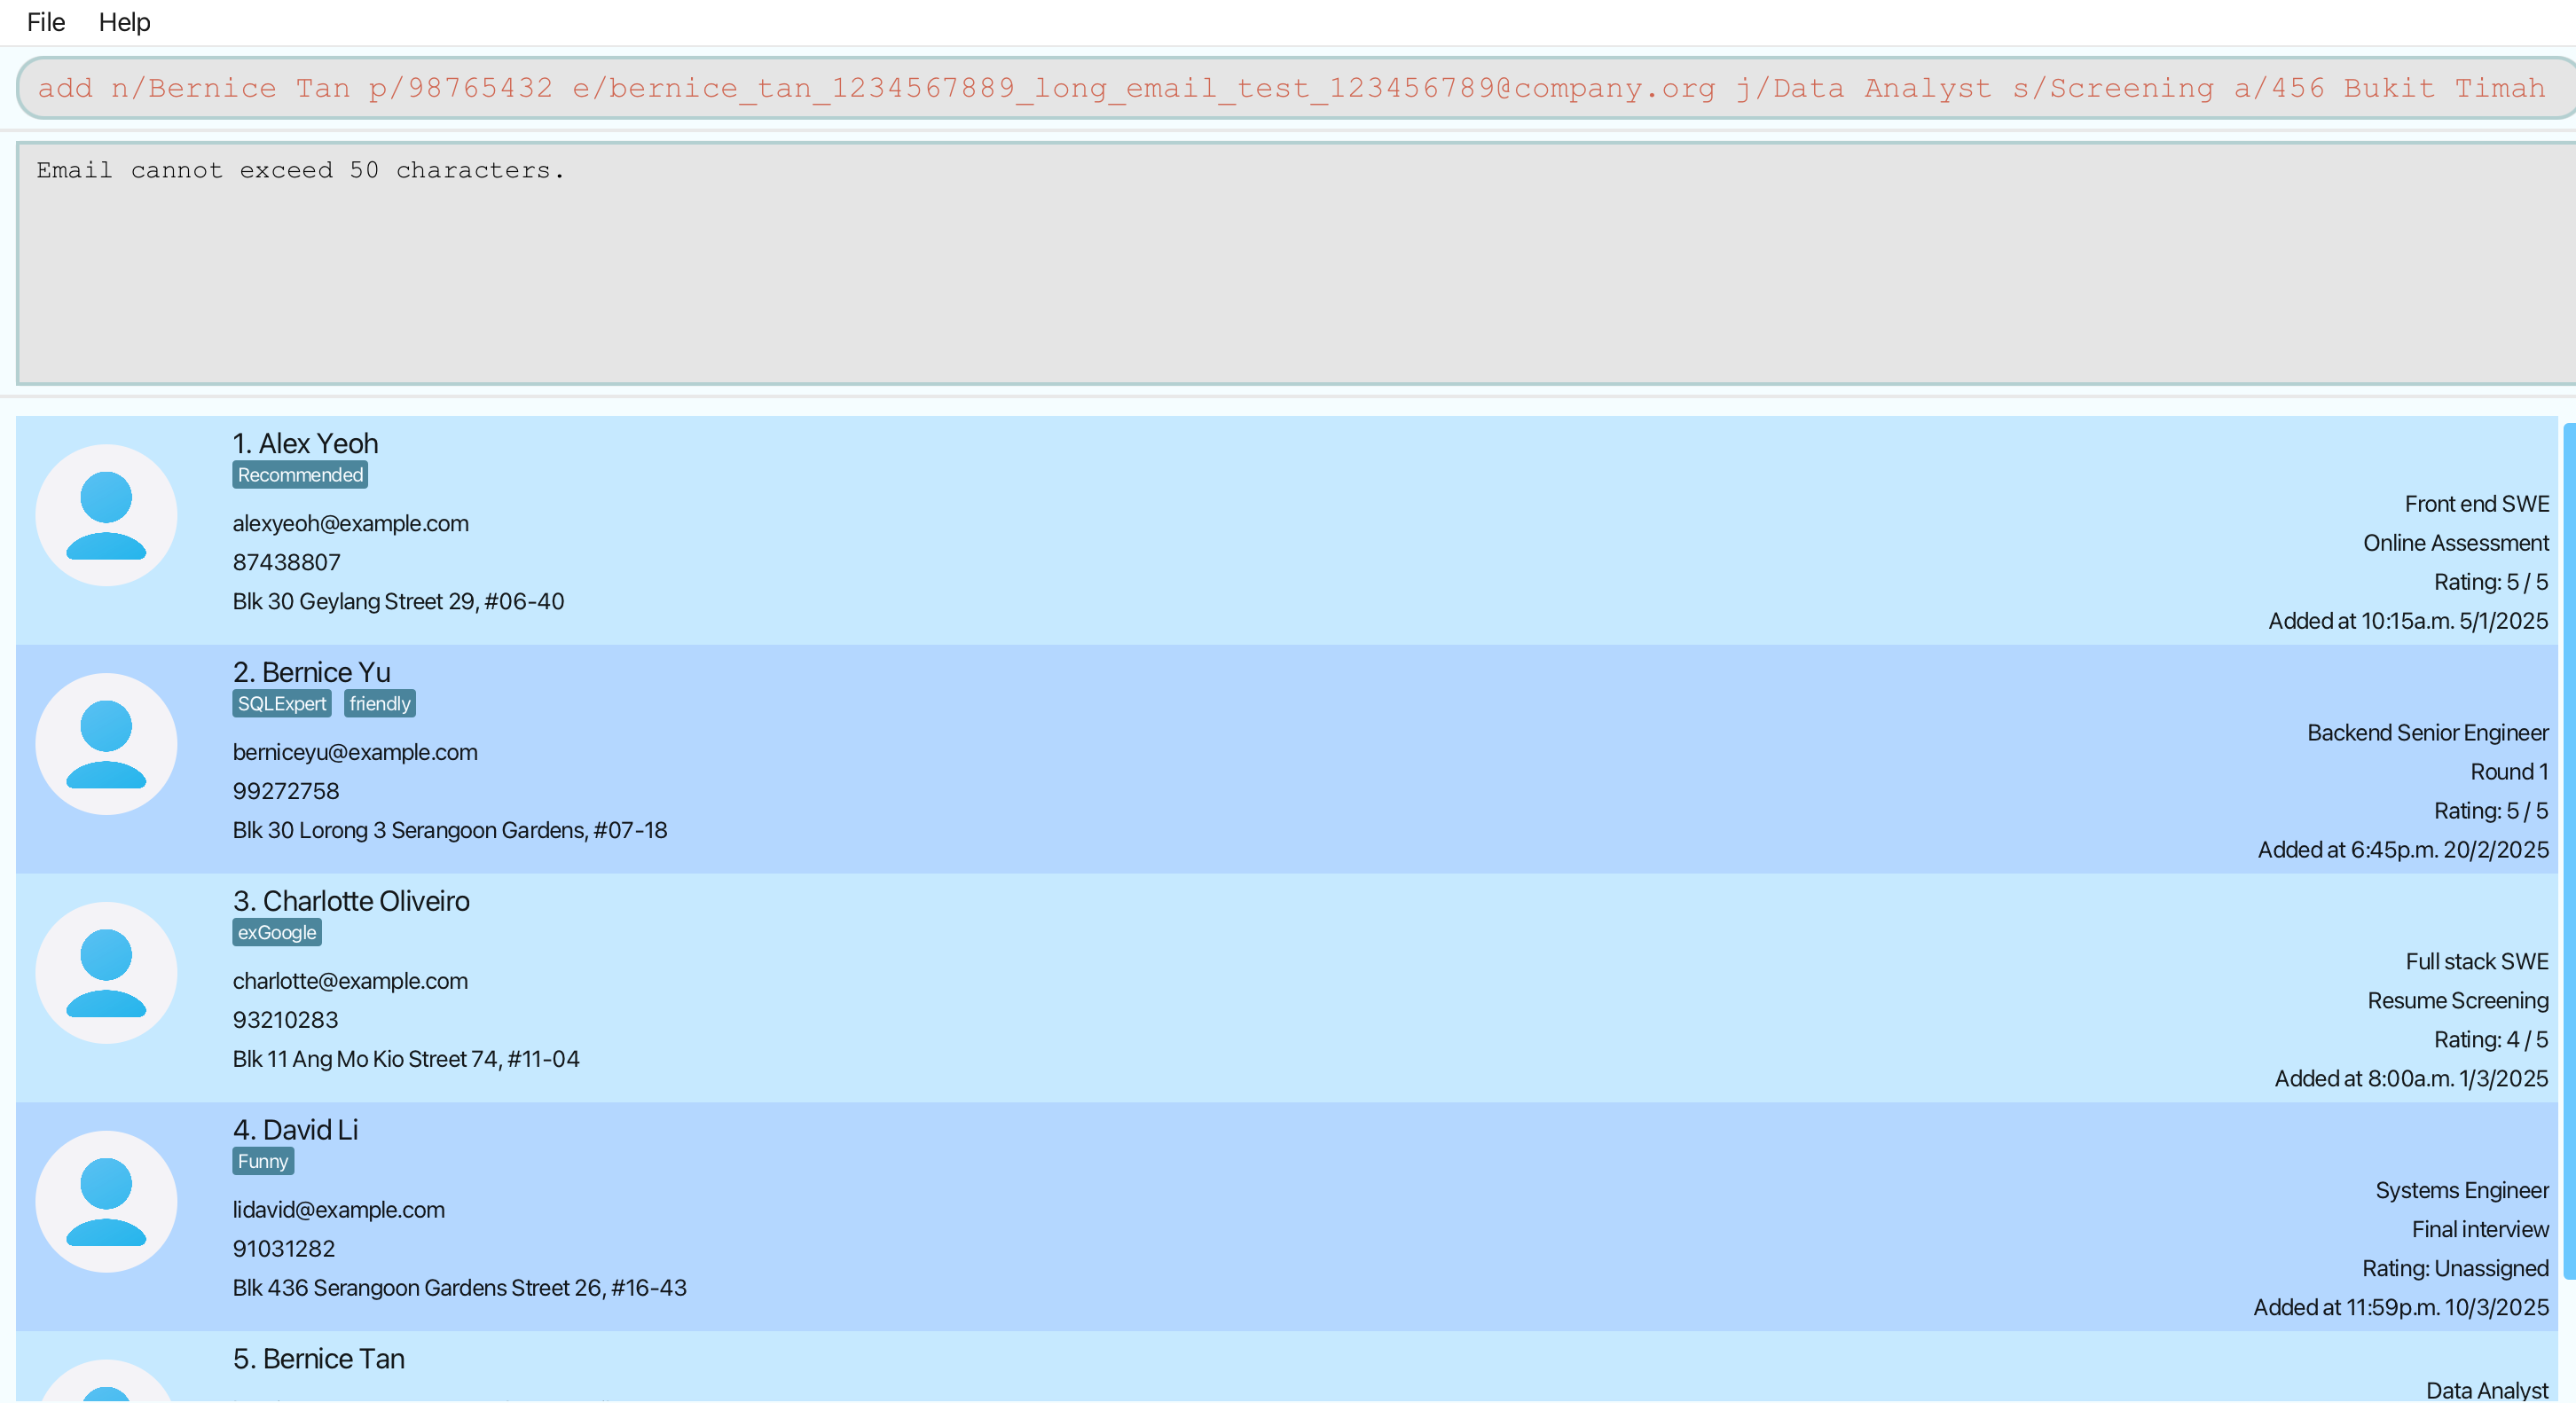Click address Blk 30 Lorong 3 Serangoon Gardens
The width and height of the screenshot is (2576, 1403).
tap(450, 831)
